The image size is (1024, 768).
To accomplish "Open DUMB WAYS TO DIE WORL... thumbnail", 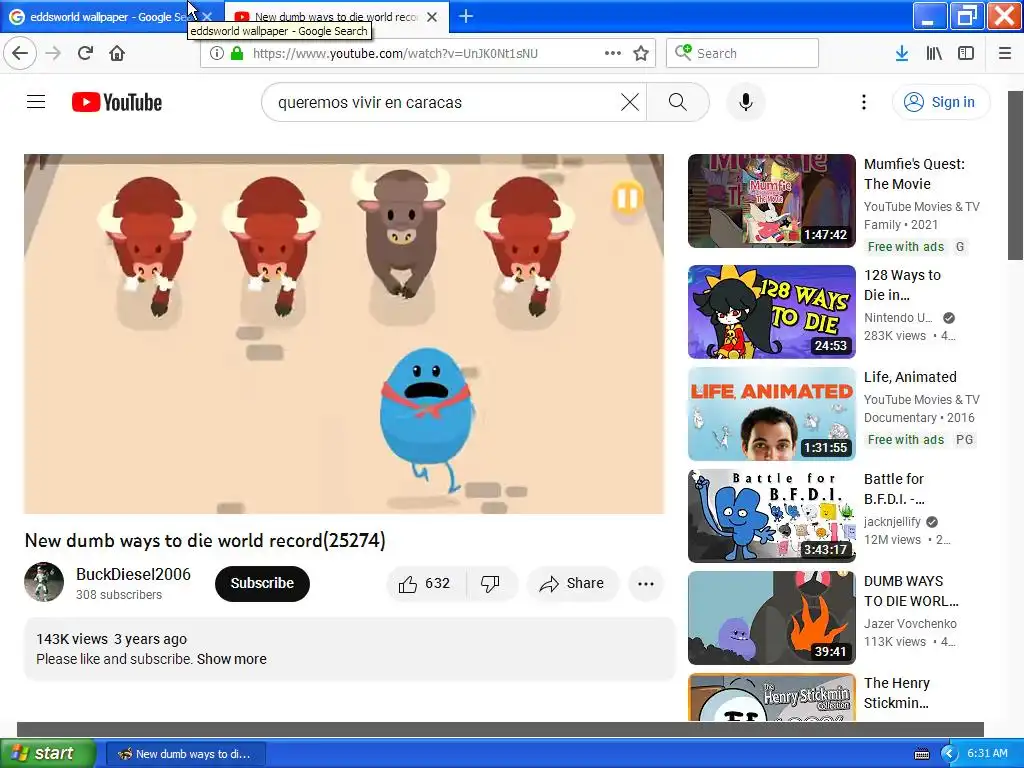I will pyautogui.click(x=771, y=617).
